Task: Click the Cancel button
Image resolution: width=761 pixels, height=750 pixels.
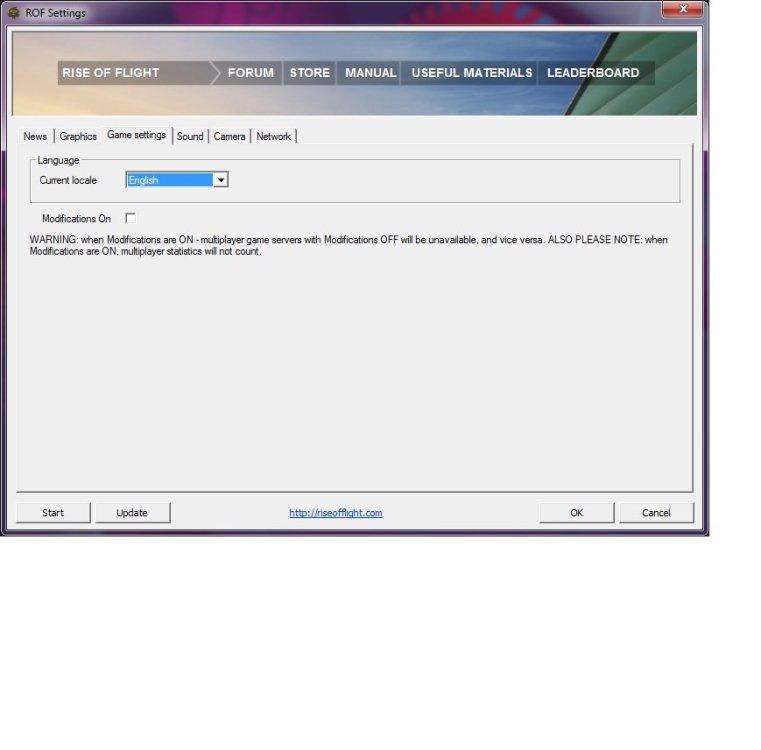Action: coord(656,513)
